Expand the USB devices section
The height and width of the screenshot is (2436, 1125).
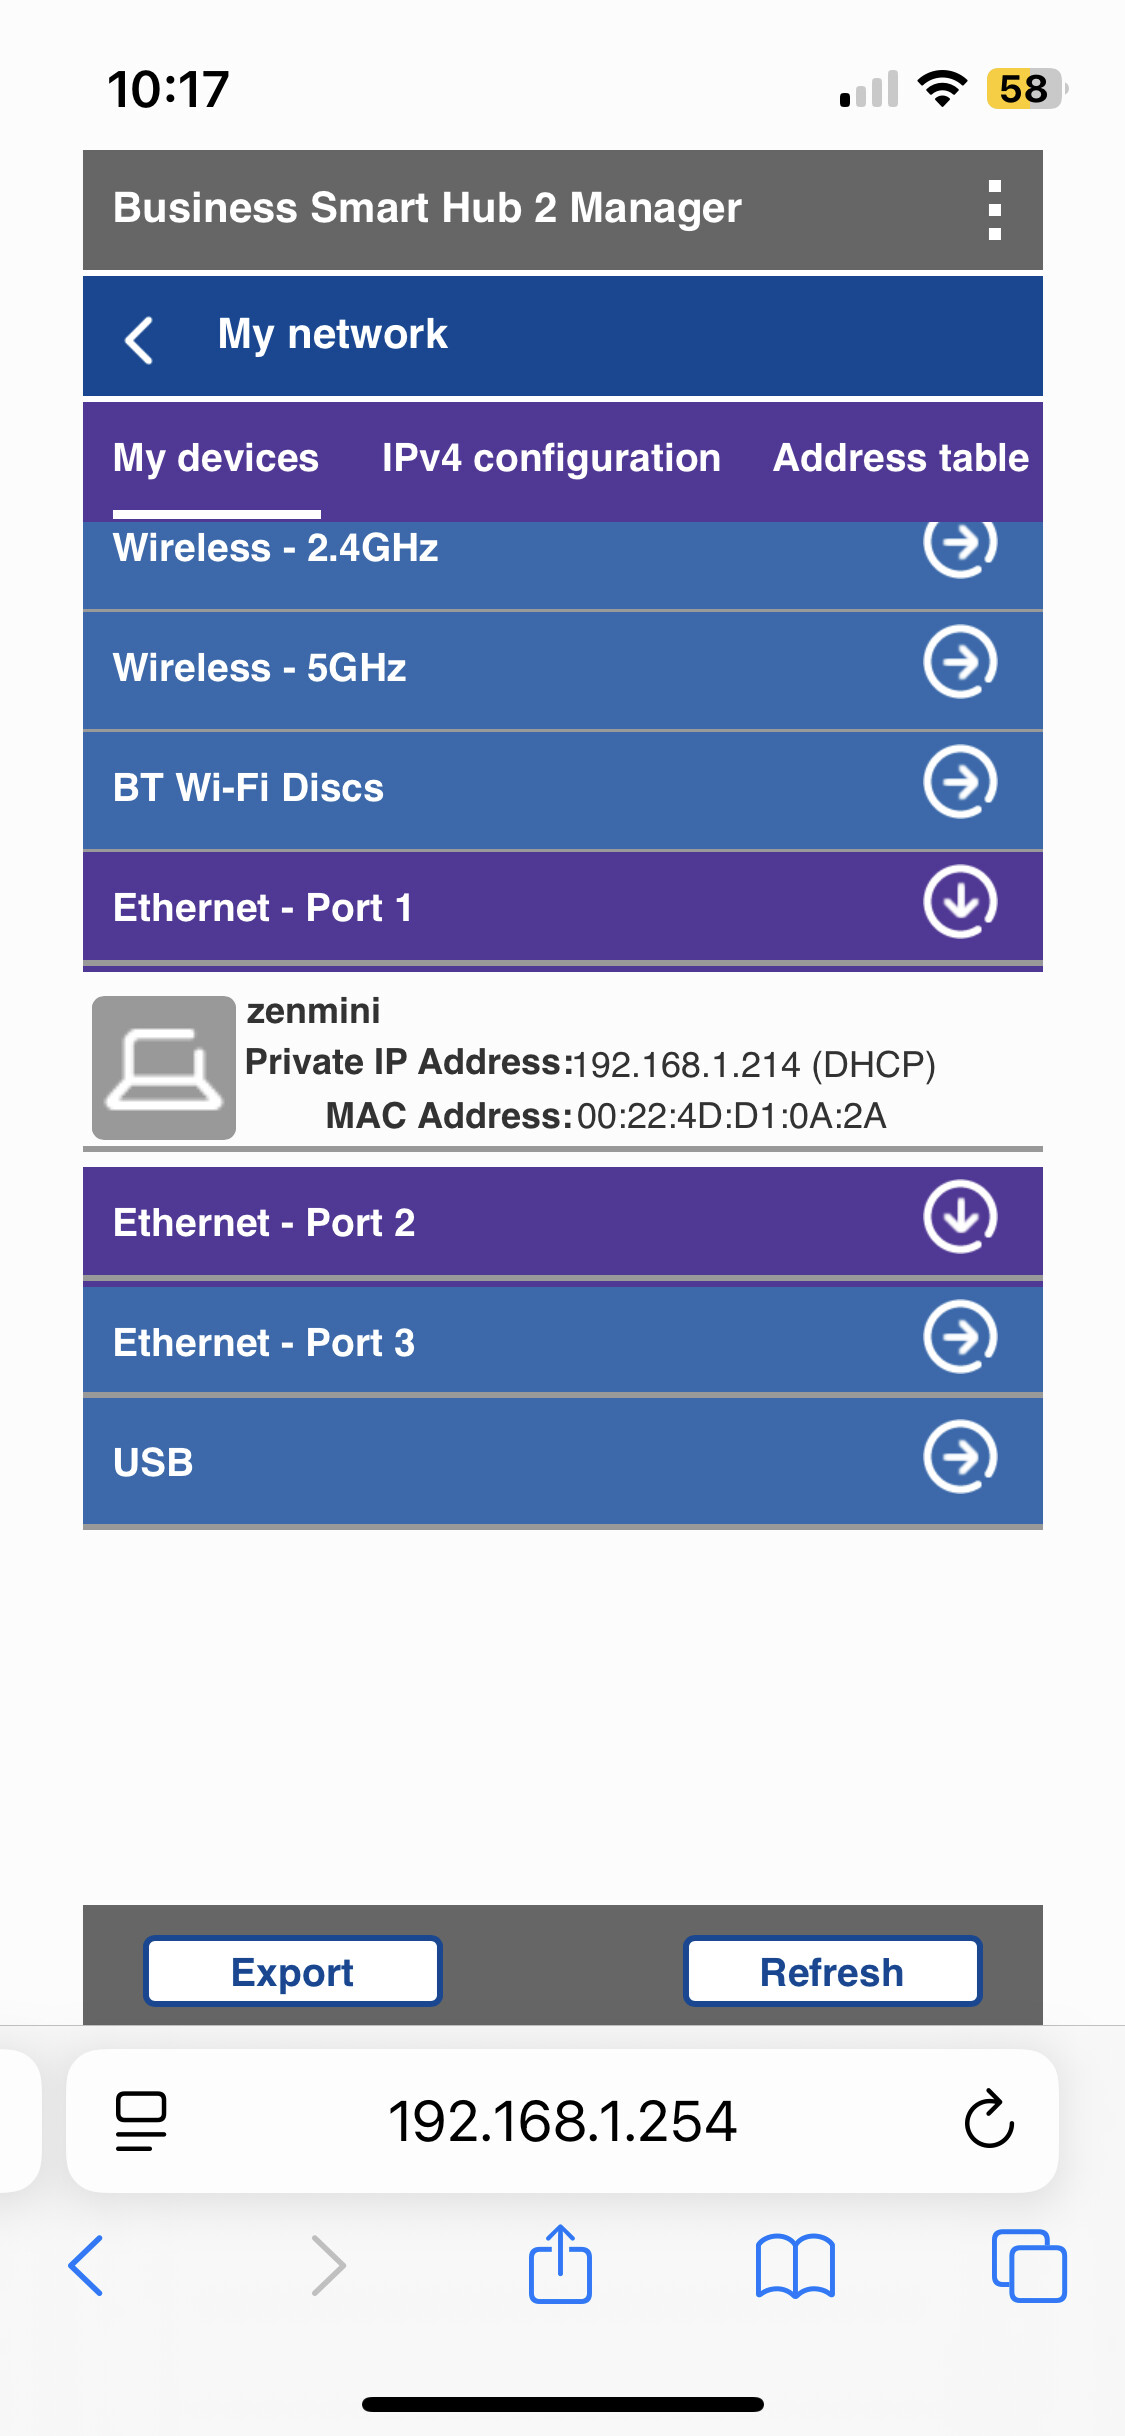(563, 1461)
